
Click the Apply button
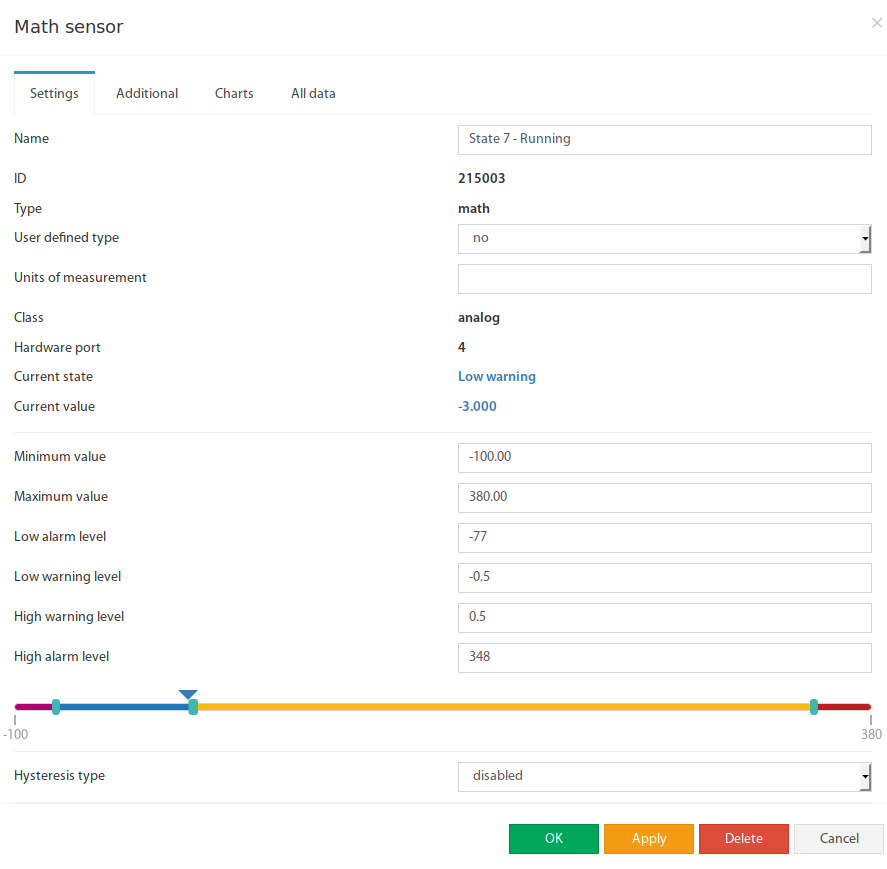pyautogui.click(x=649, y=838)
